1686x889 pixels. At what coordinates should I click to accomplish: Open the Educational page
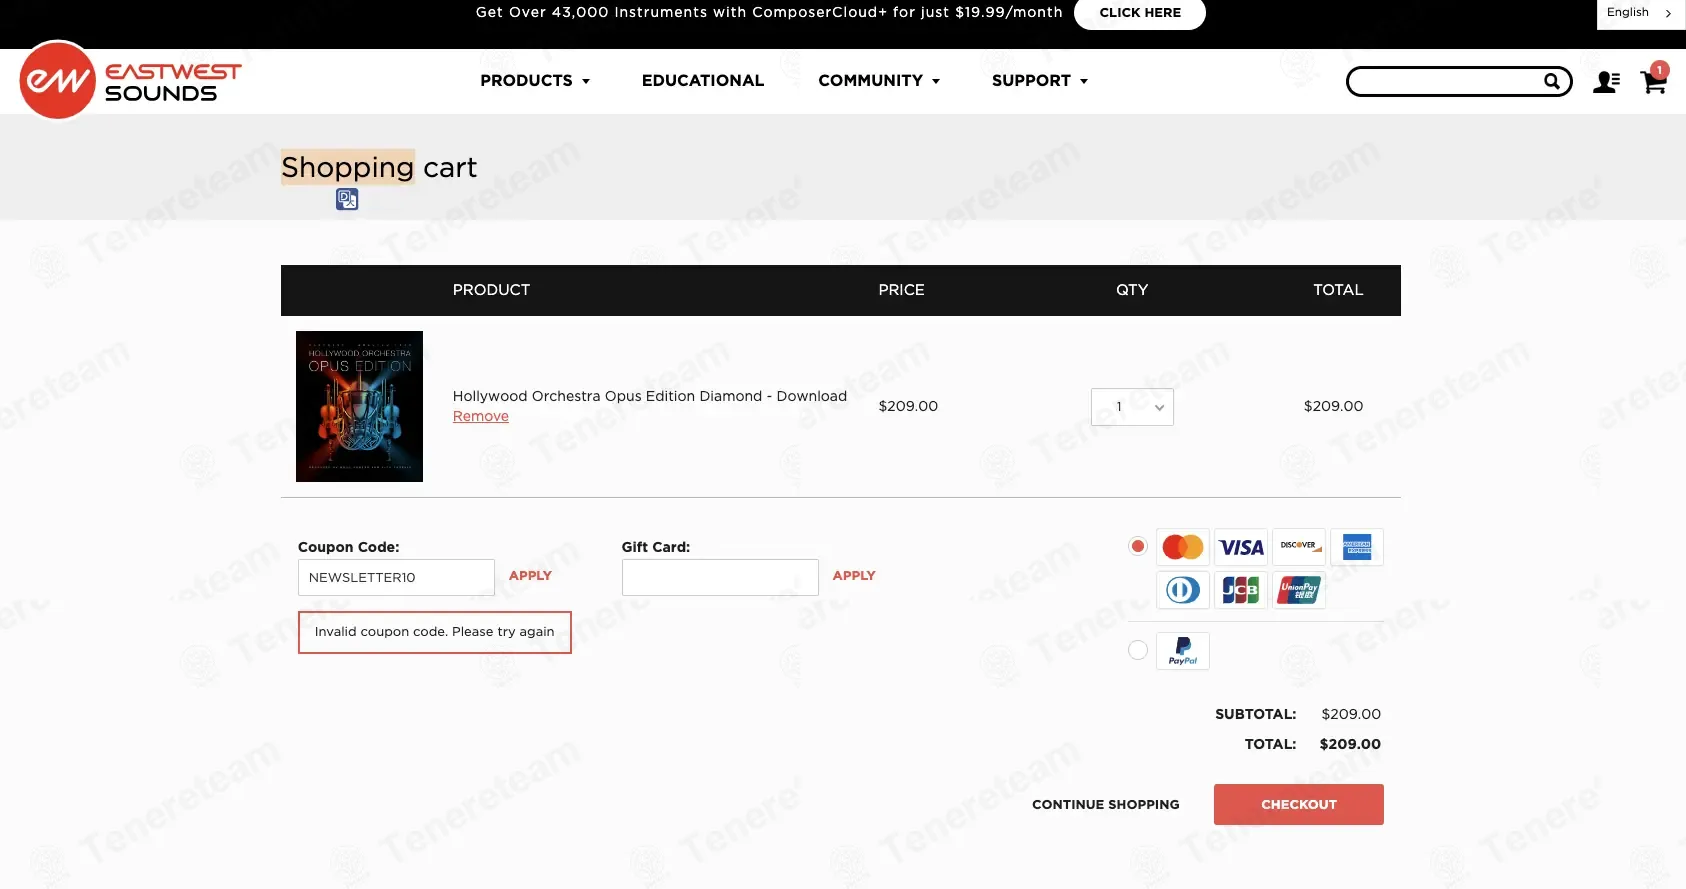tap(703, 81)
